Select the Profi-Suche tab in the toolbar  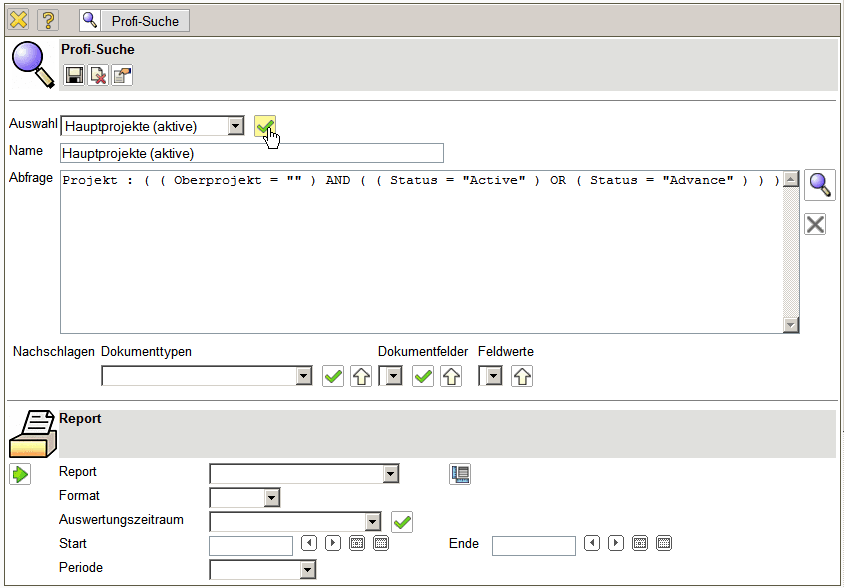tap(134, 19)
